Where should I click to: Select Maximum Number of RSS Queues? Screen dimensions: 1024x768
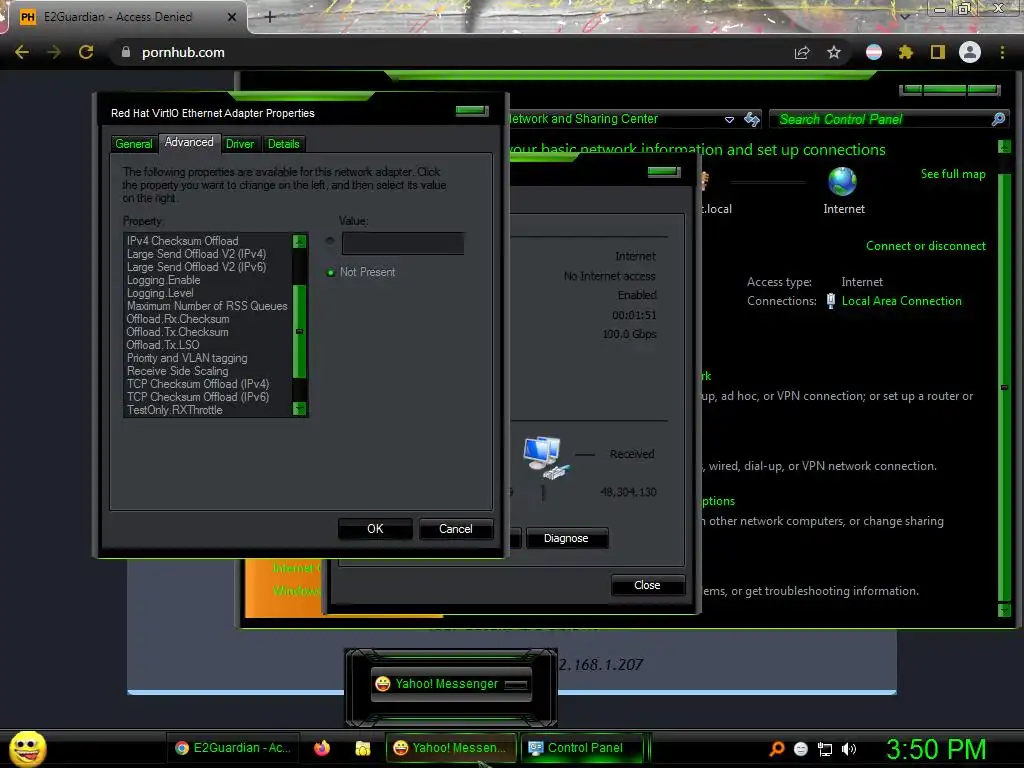(x=207, y=306)
